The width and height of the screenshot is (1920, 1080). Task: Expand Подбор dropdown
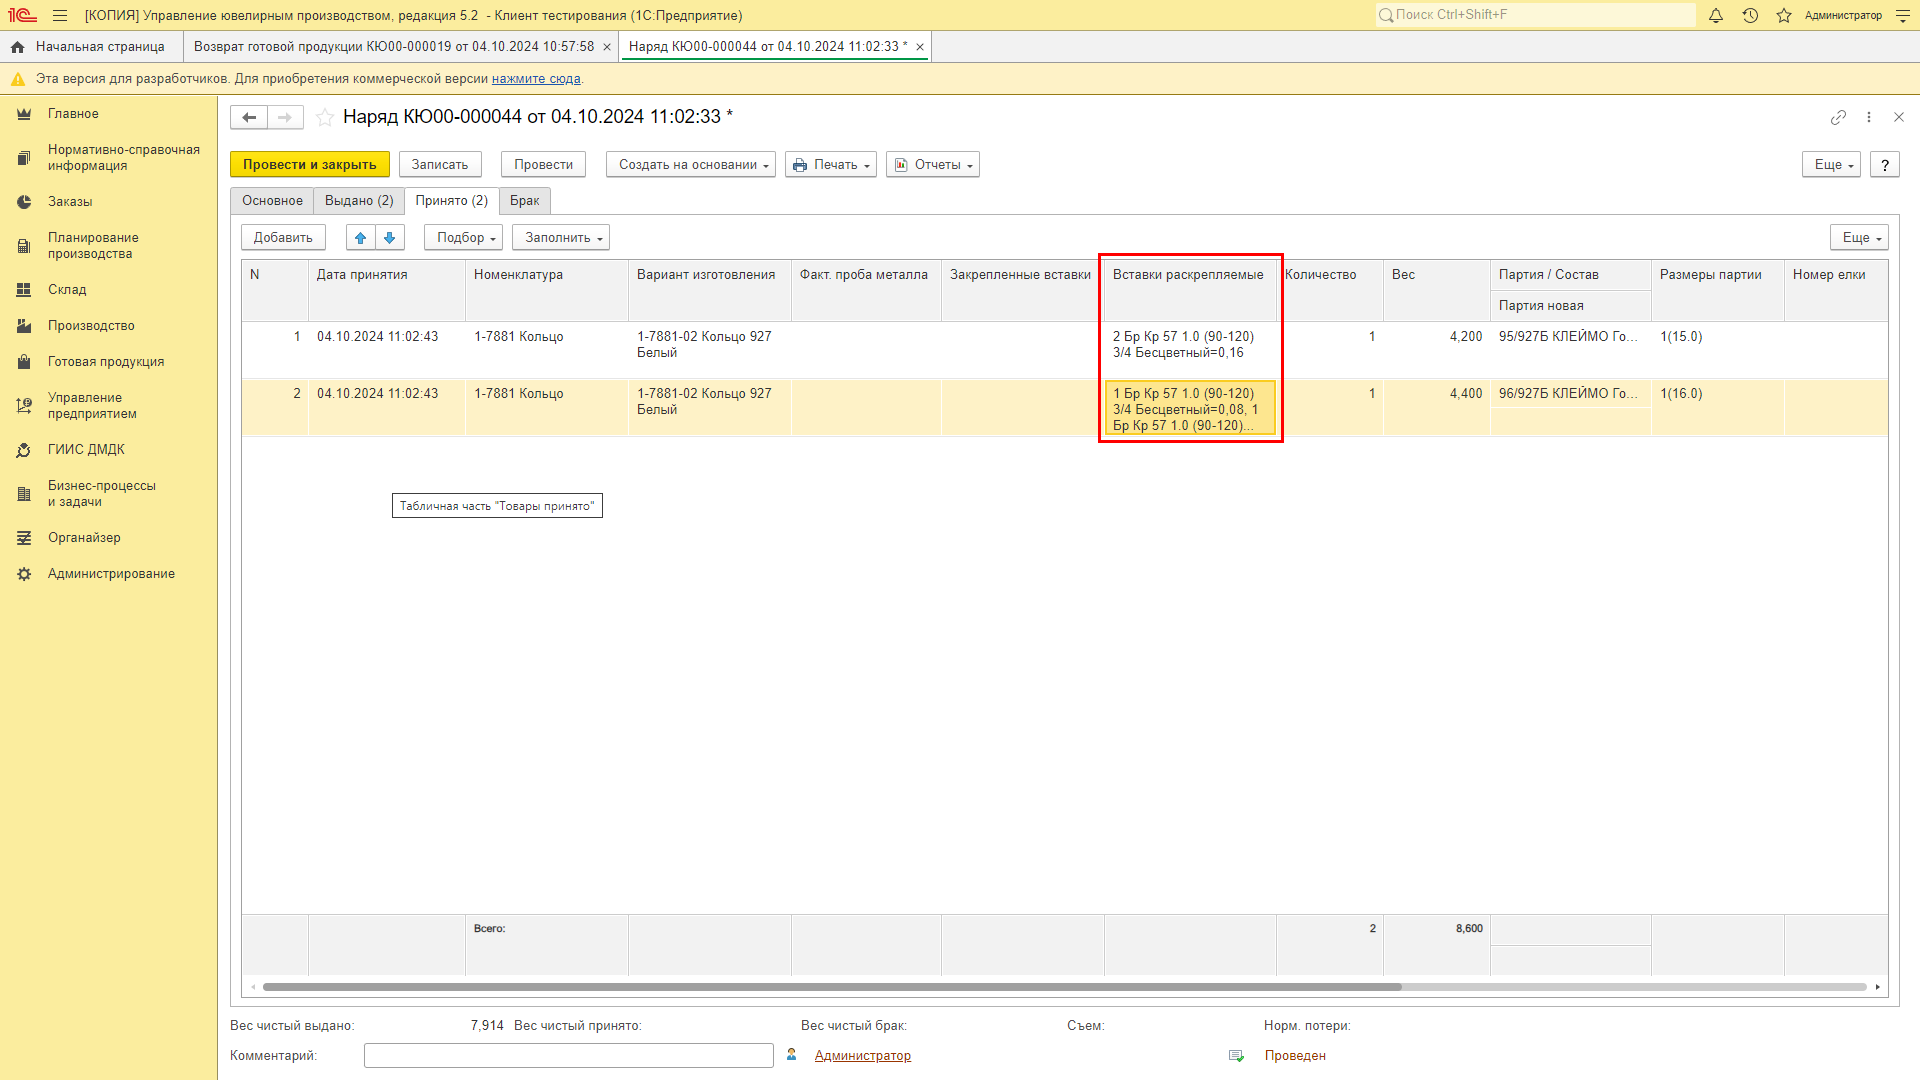[x=464, y=238]
